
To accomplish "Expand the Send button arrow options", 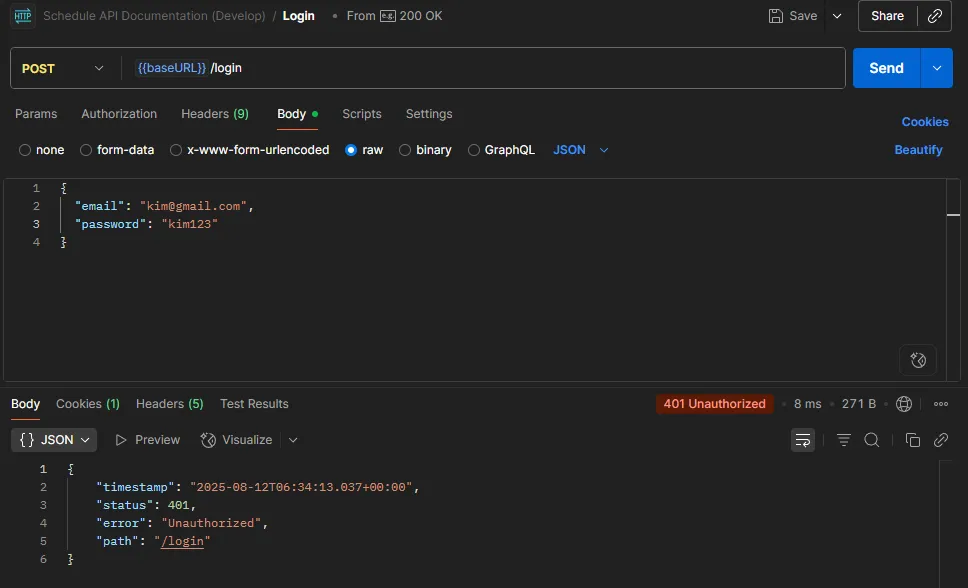I will tap(936, 68).
